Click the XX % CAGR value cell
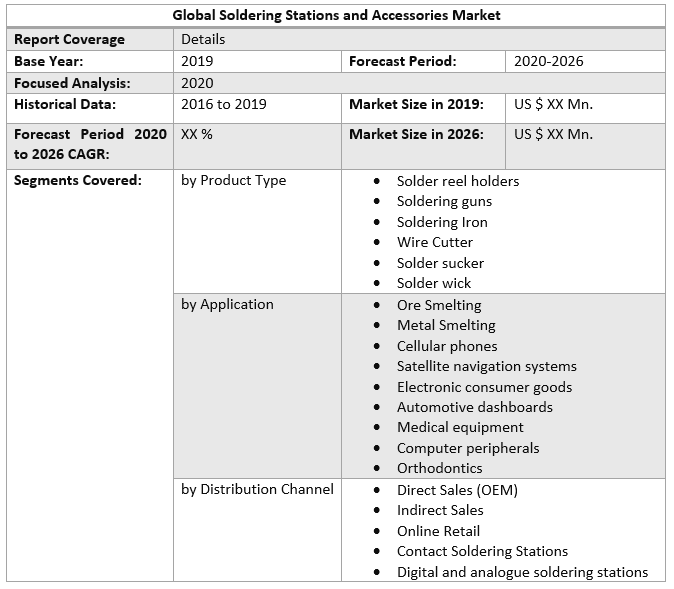The height and width of the screenshot is (589, 674). [197, 134]
